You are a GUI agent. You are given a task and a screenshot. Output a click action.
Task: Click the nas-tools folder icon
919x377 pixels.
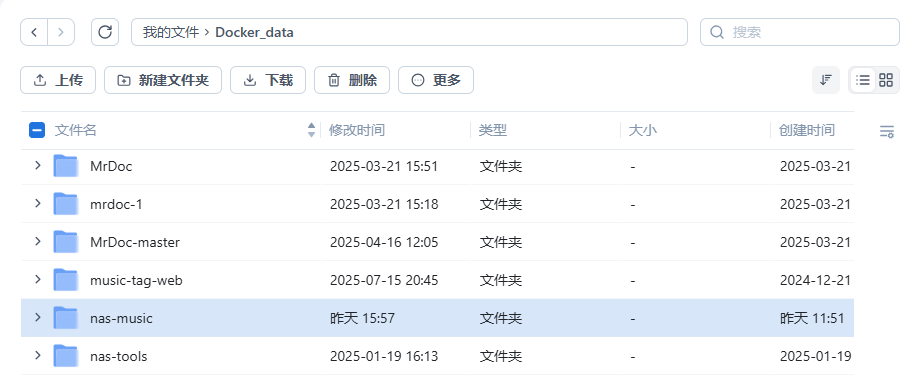(66, 356)
